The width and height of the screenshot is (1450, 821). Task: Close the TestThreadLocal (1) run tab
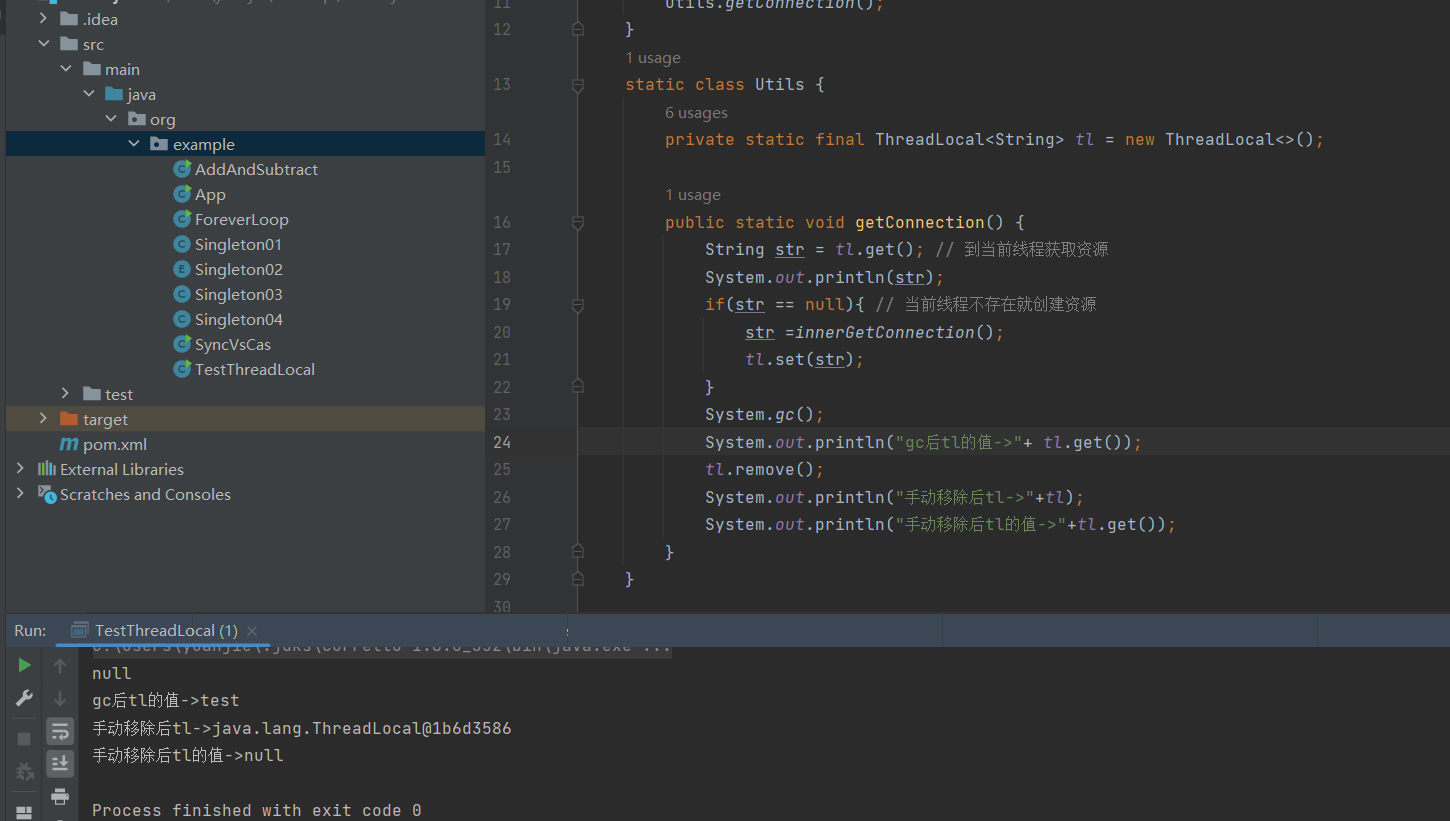(x=252, y=631)
